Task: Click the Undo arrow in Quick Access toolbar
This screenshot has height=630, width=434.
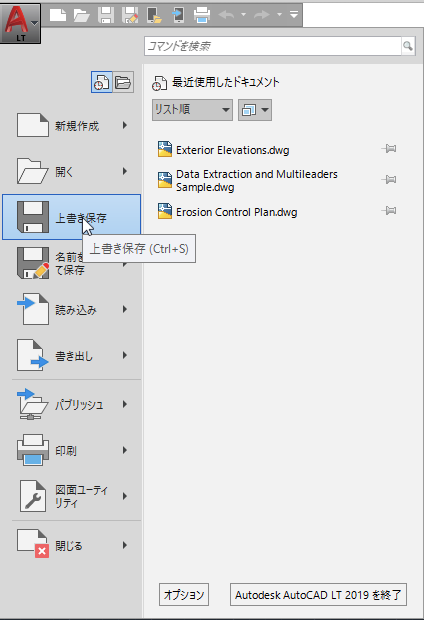Action: [x=227, y=15]
